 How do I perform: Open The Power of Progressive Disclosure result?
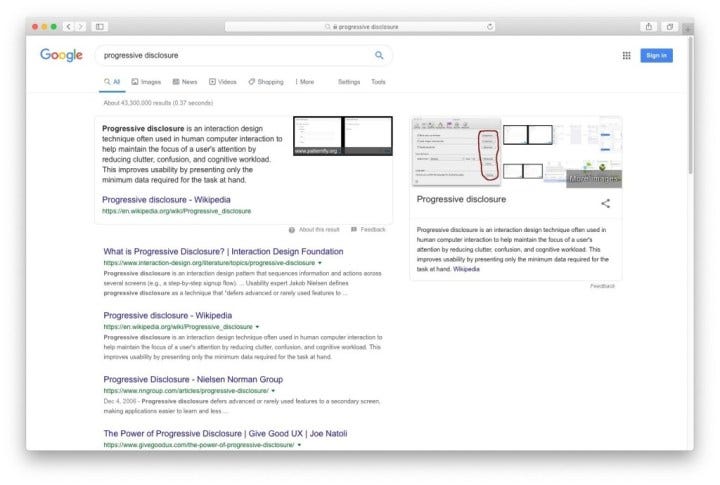225,434
